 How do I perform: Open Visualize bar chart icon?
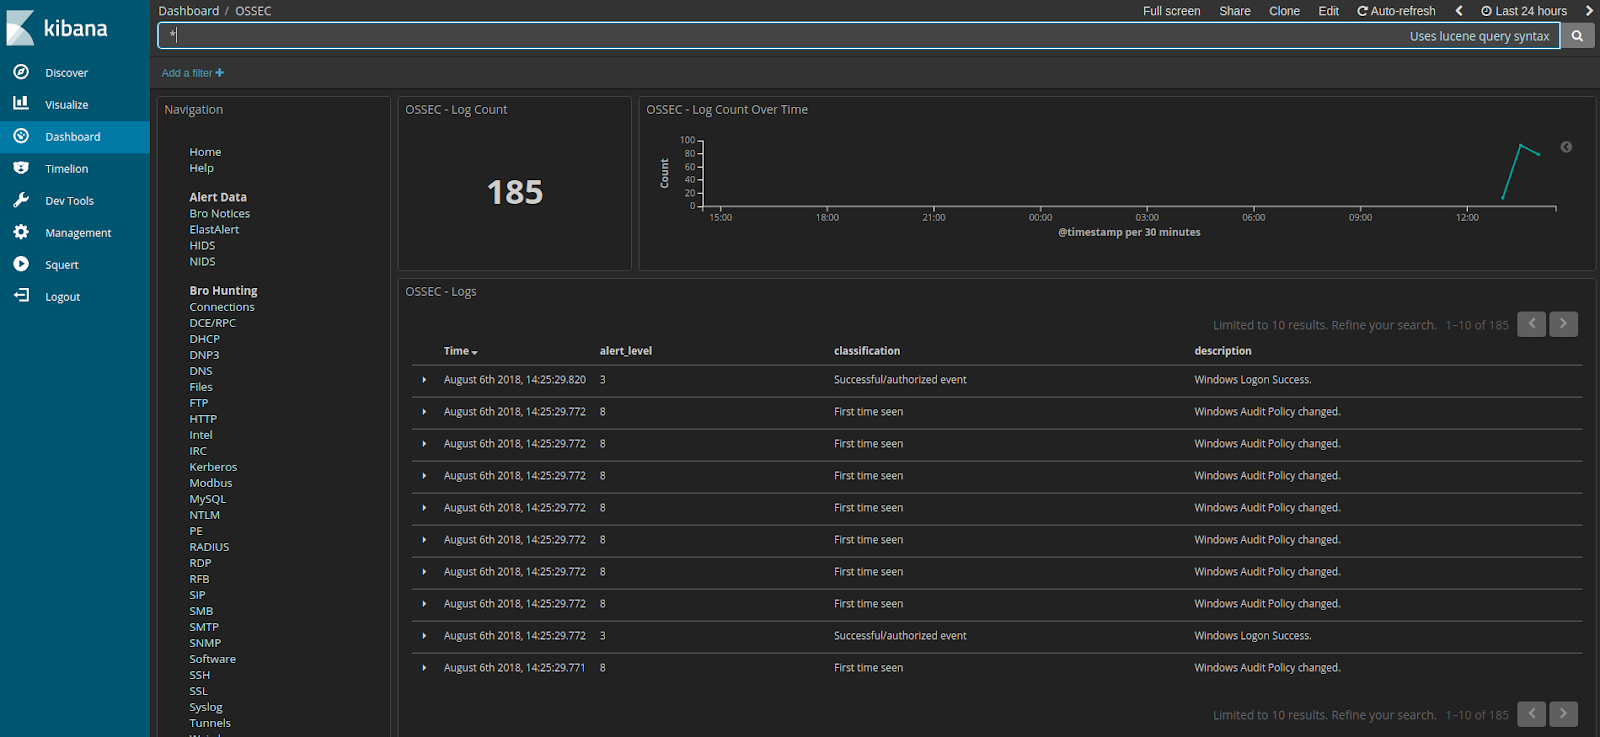(21, 104)
